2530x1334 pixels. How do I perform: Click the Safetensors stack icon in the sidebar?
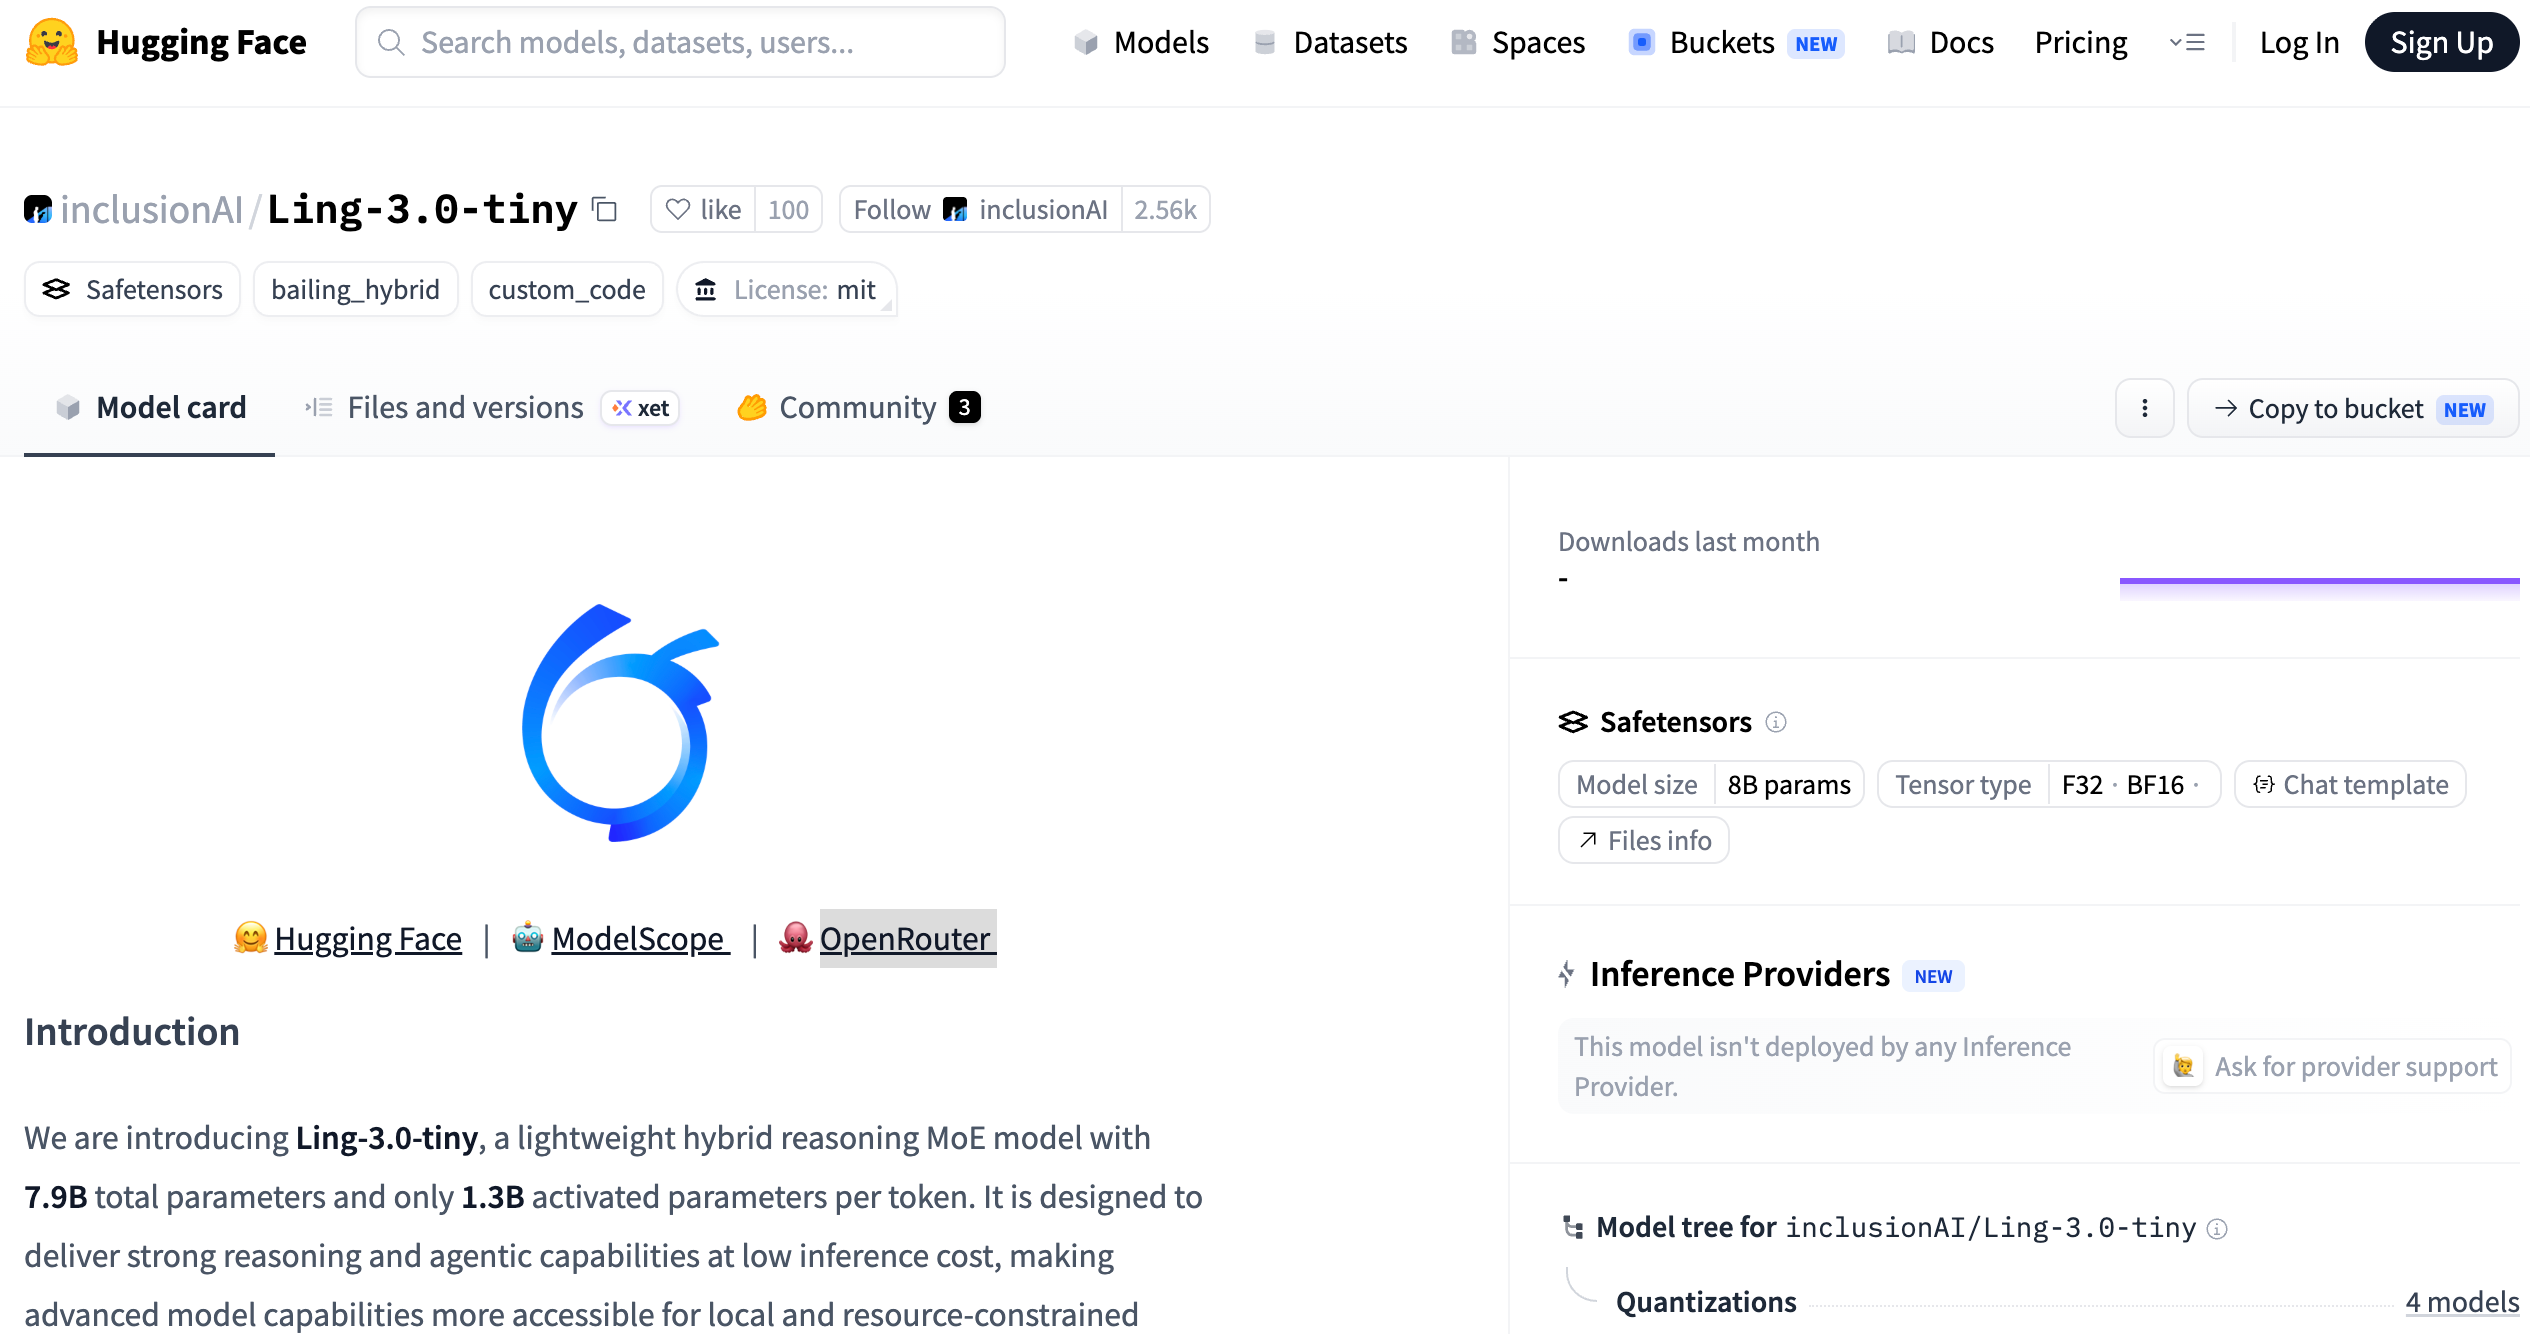click(x=1573, y=722)
